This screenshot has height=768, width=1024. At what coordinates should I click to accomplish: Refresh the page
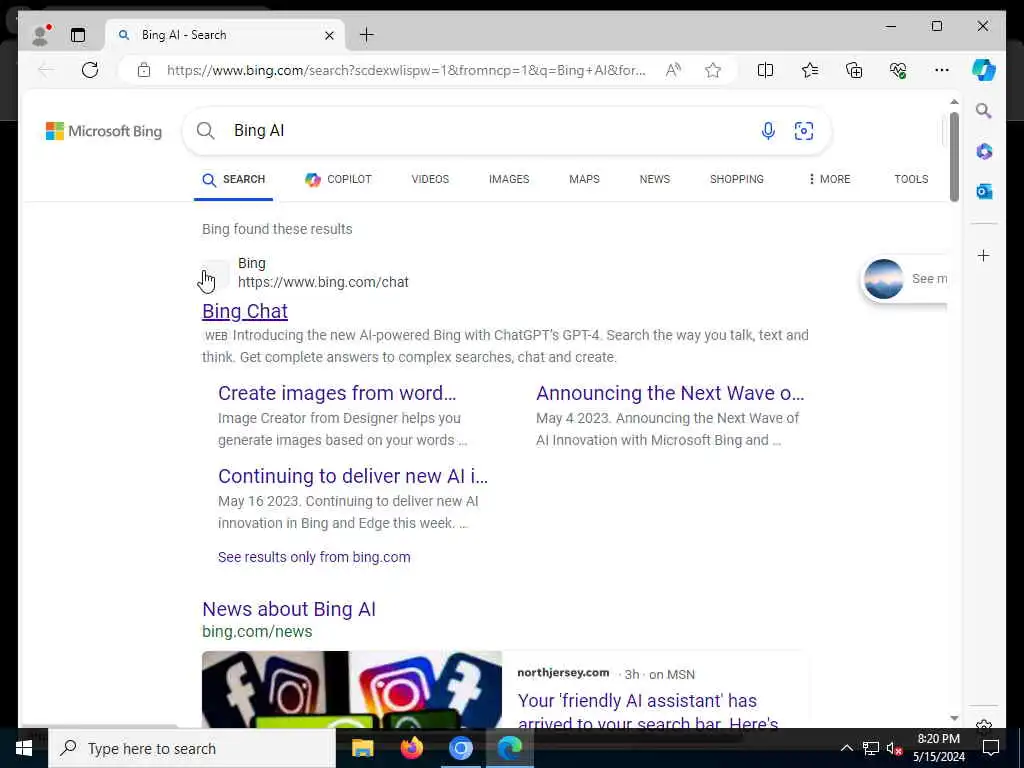pyautogui.click(x=90, y=70)
